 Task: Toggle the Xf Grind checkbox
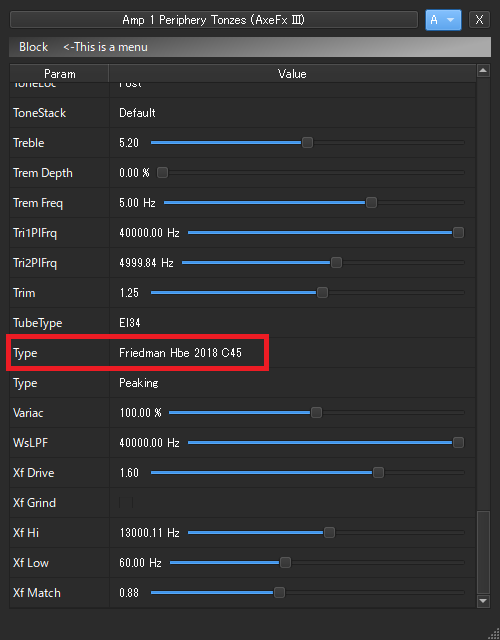pyautogui.click(x=126, y=502)
